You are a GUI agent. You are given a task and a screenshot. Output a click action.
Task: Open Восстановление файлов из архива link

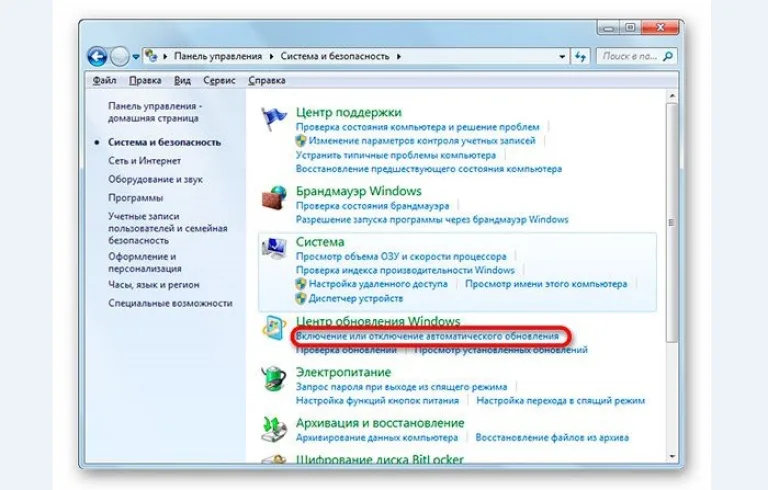pyautogui.click(x=552, y=438)
